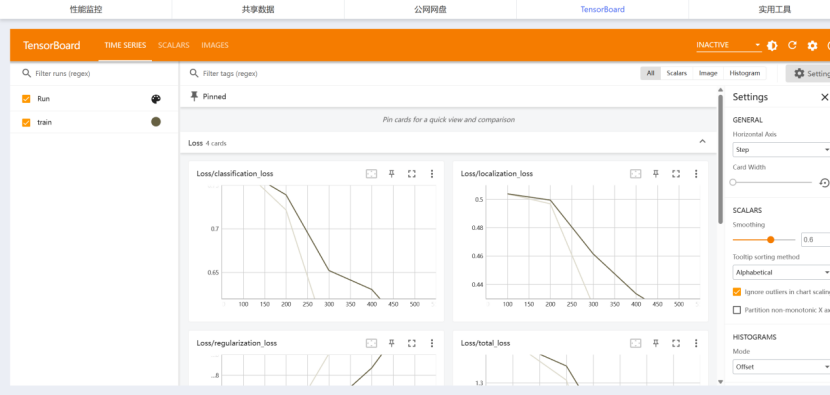Pin the classification_loss card
The image size is (830, 395).
coord(392,174)
